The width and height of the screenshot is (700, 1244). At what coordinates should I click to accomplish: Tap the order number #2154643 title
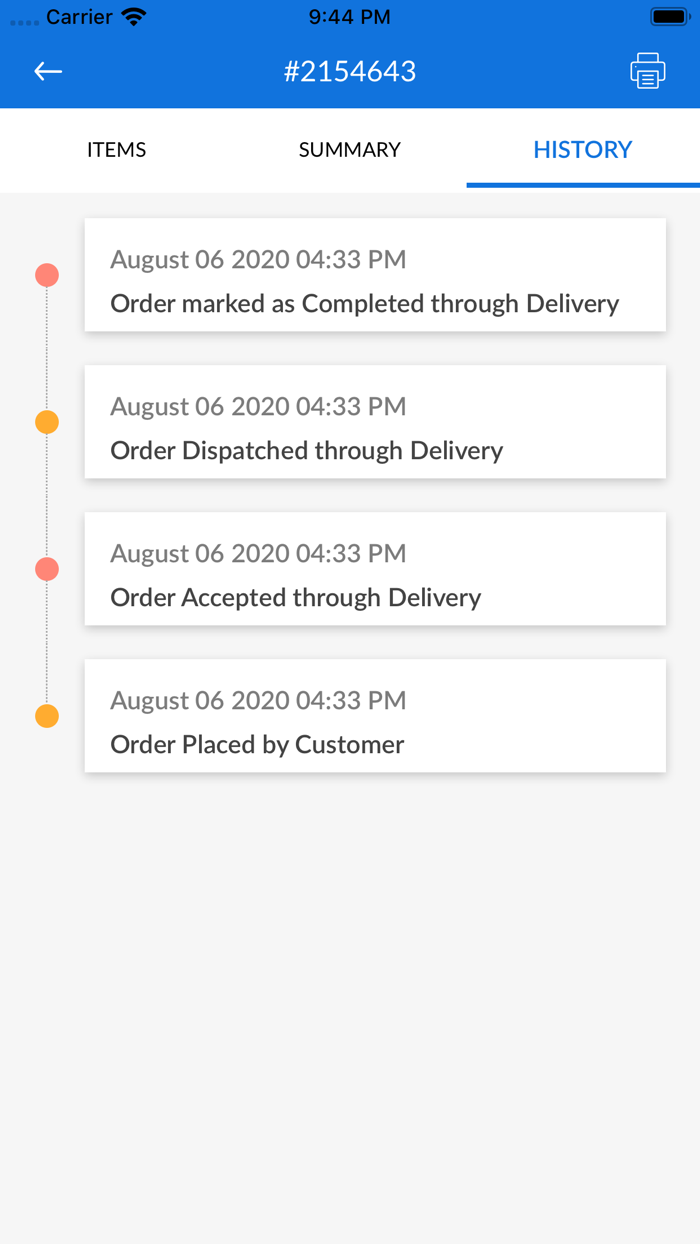[351, 71]
